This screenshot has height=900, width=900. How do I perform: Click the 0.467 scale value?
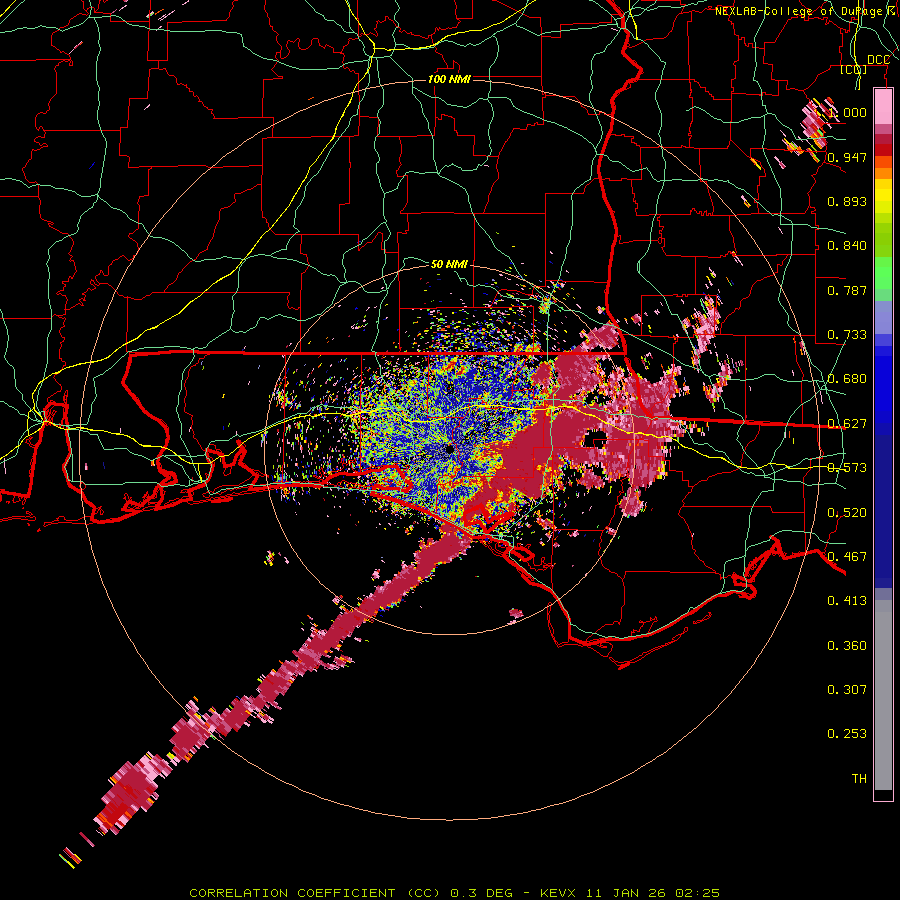[x=847, y=557]
